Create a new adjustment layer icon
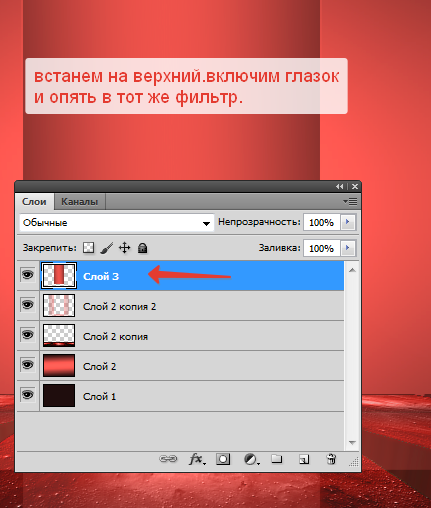The height and width of the screenshot is (508, 431). tap(251, 459)
